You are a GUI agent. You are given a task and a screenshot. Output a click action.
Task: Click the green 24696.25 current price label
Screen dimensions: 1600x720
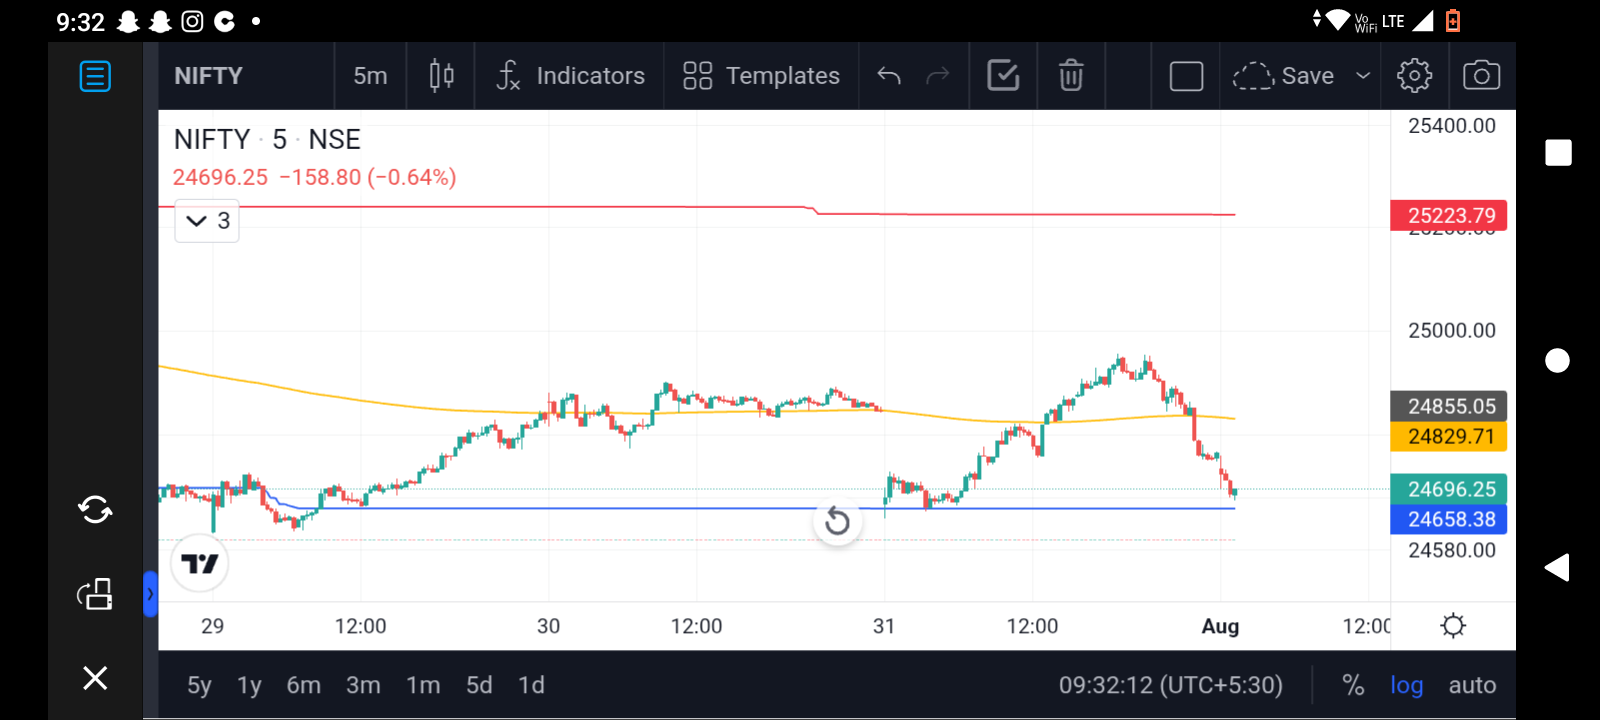pos(1449,489)
